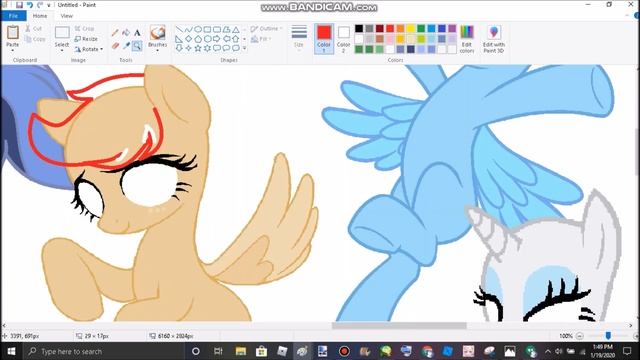640x360 pixels.
Task: Select the Color picker eyedropper tool
Action: pos(126,46)
